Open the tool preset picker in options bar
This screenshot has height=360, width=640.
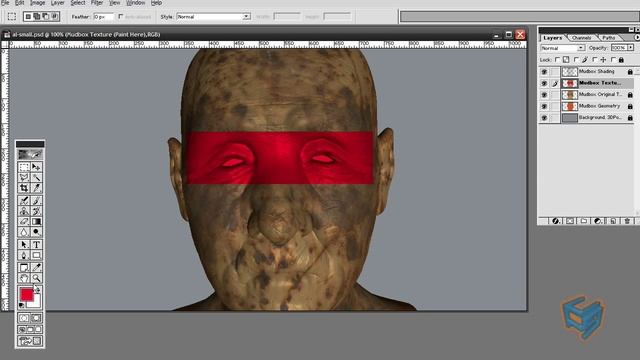(12, 16)
